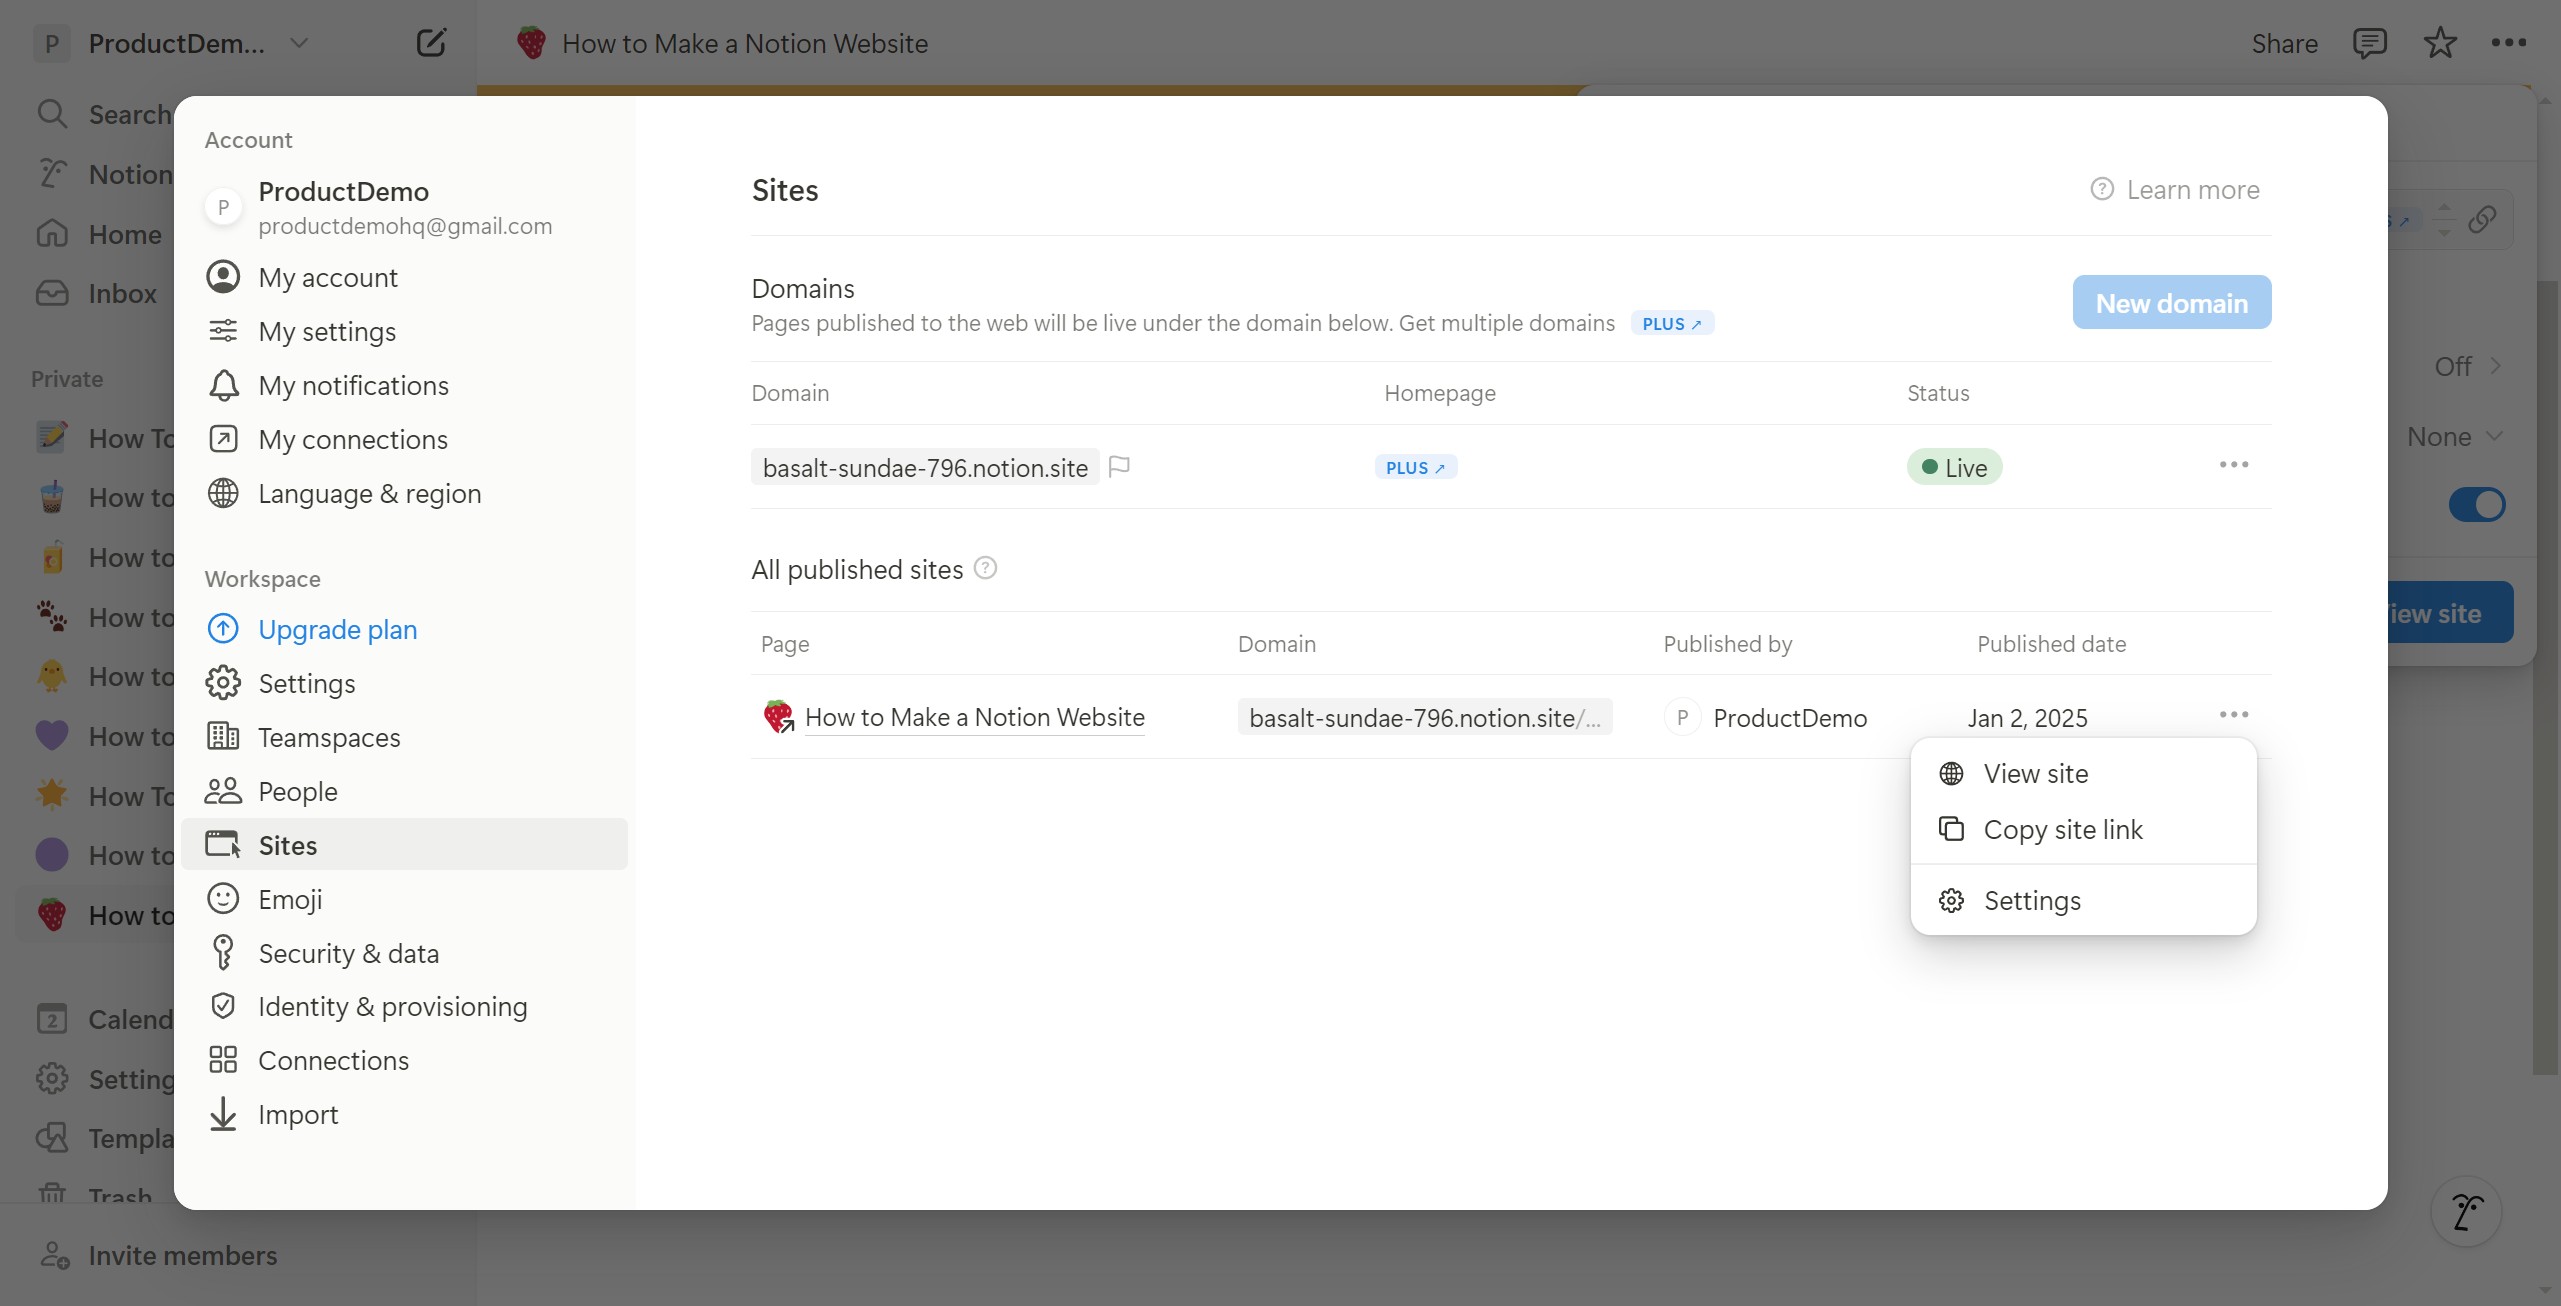The width and height of the screenshot is (2561, 1306).
Task: Go to Security & data settings
Action: [348, 953]
